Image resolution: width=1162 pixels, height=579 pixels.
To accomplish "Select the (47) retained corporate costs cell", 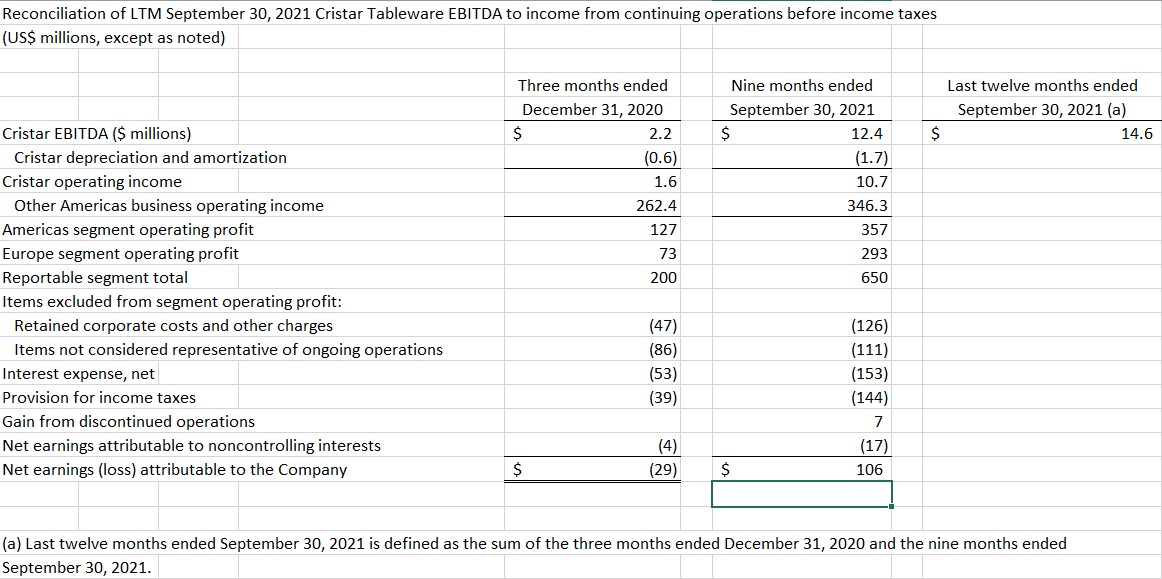I will coord(663,326).
